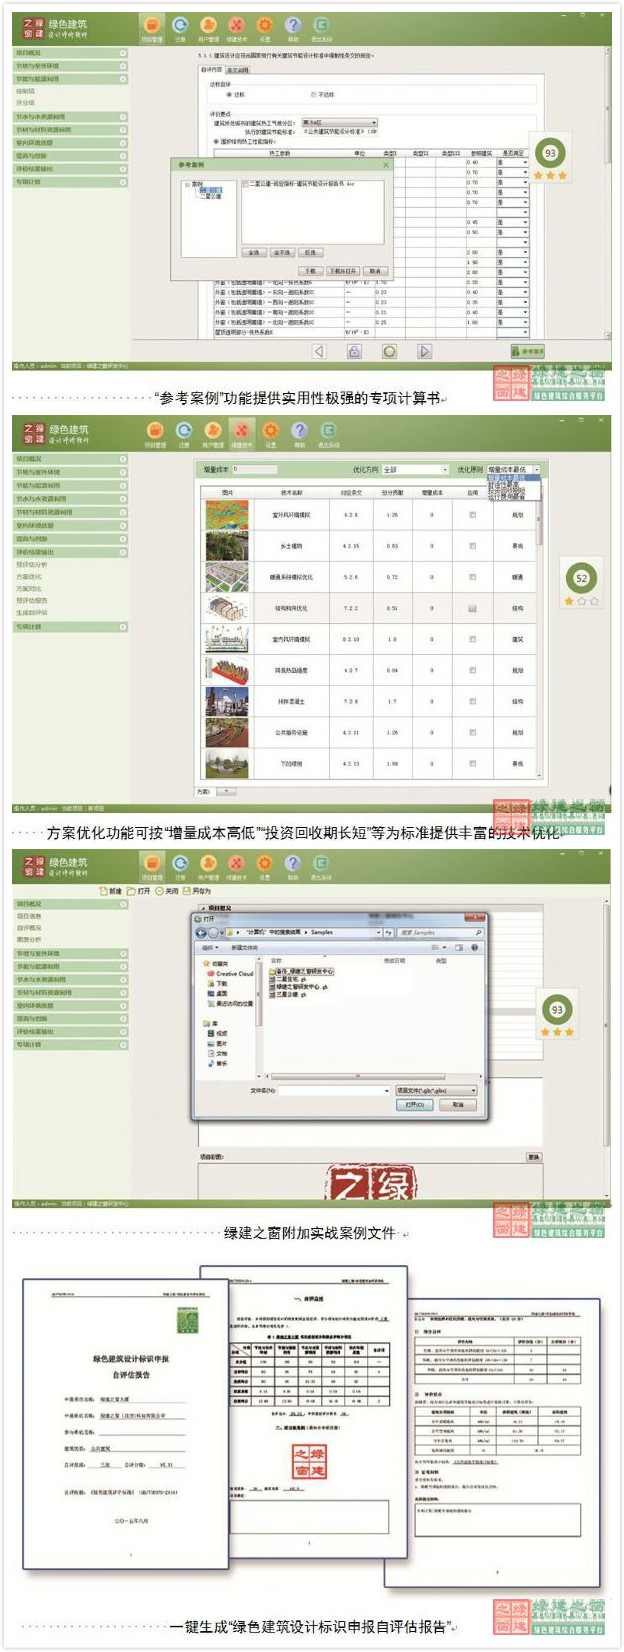The height and width of the screenshot is (1652, 624).
Task: Click the 下载并打开 button in 参考案例 dialog
Action: 342,271
